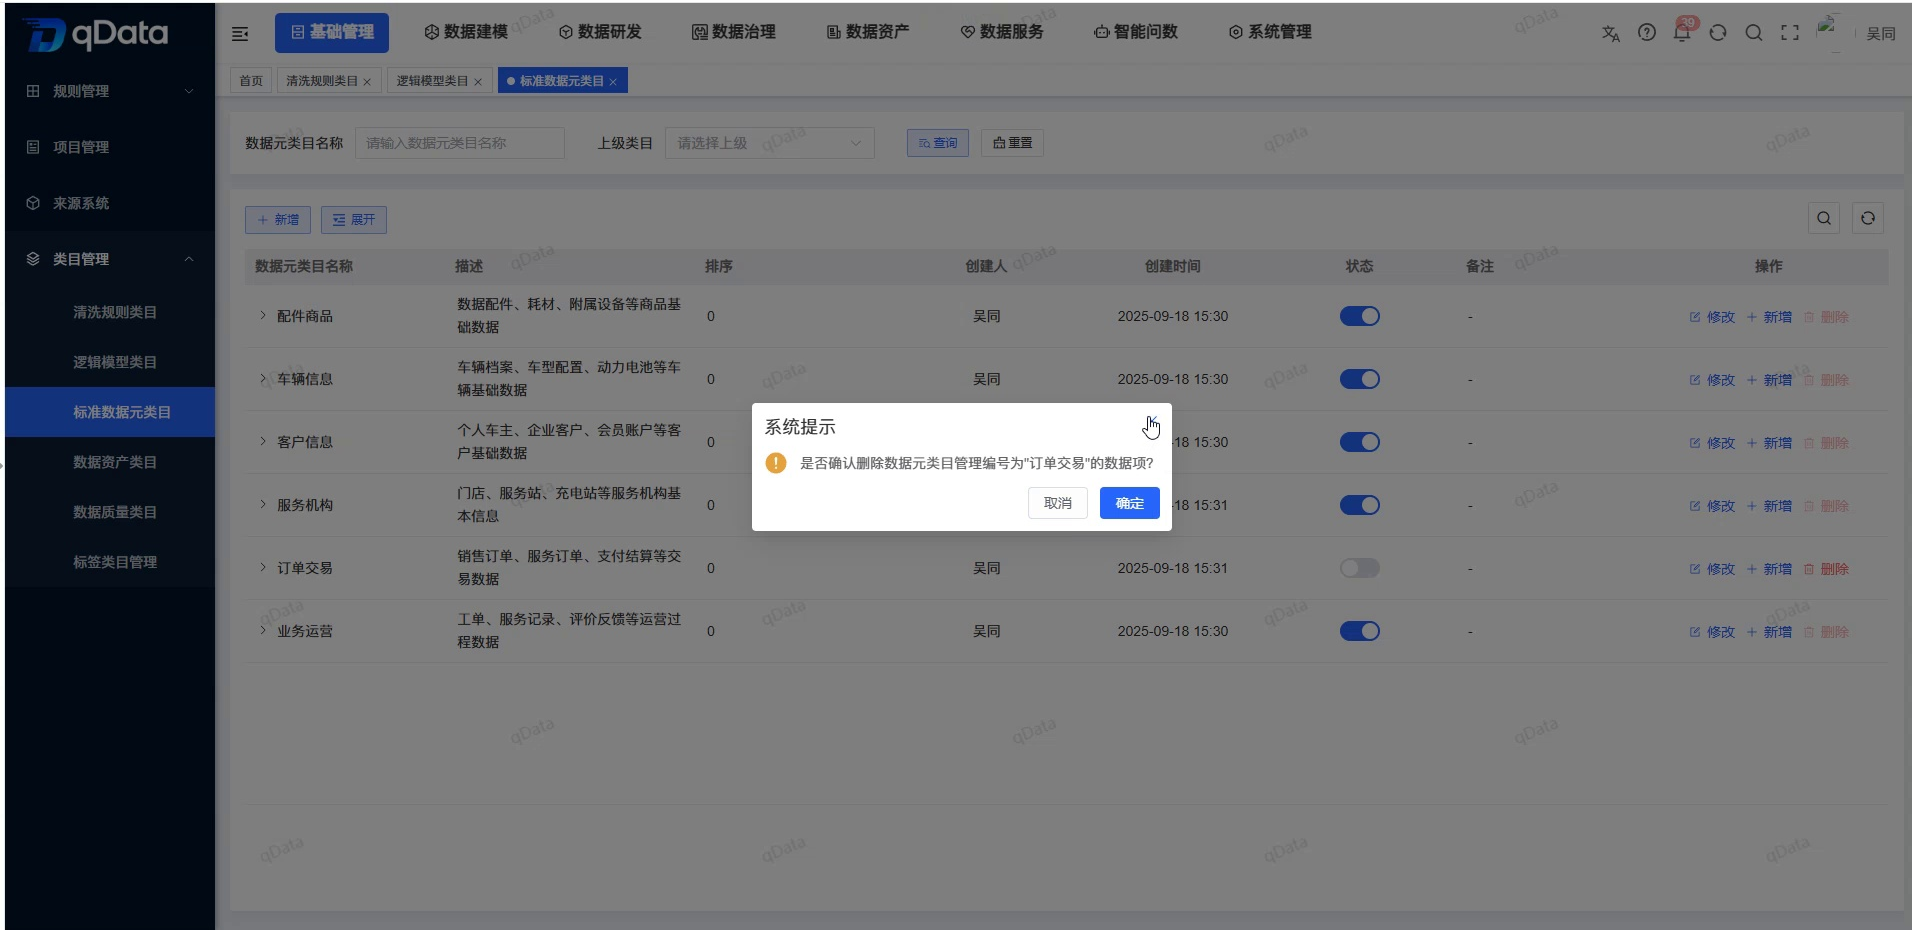
Task: Click the table refresh icon button
Action: (1868, 218)
